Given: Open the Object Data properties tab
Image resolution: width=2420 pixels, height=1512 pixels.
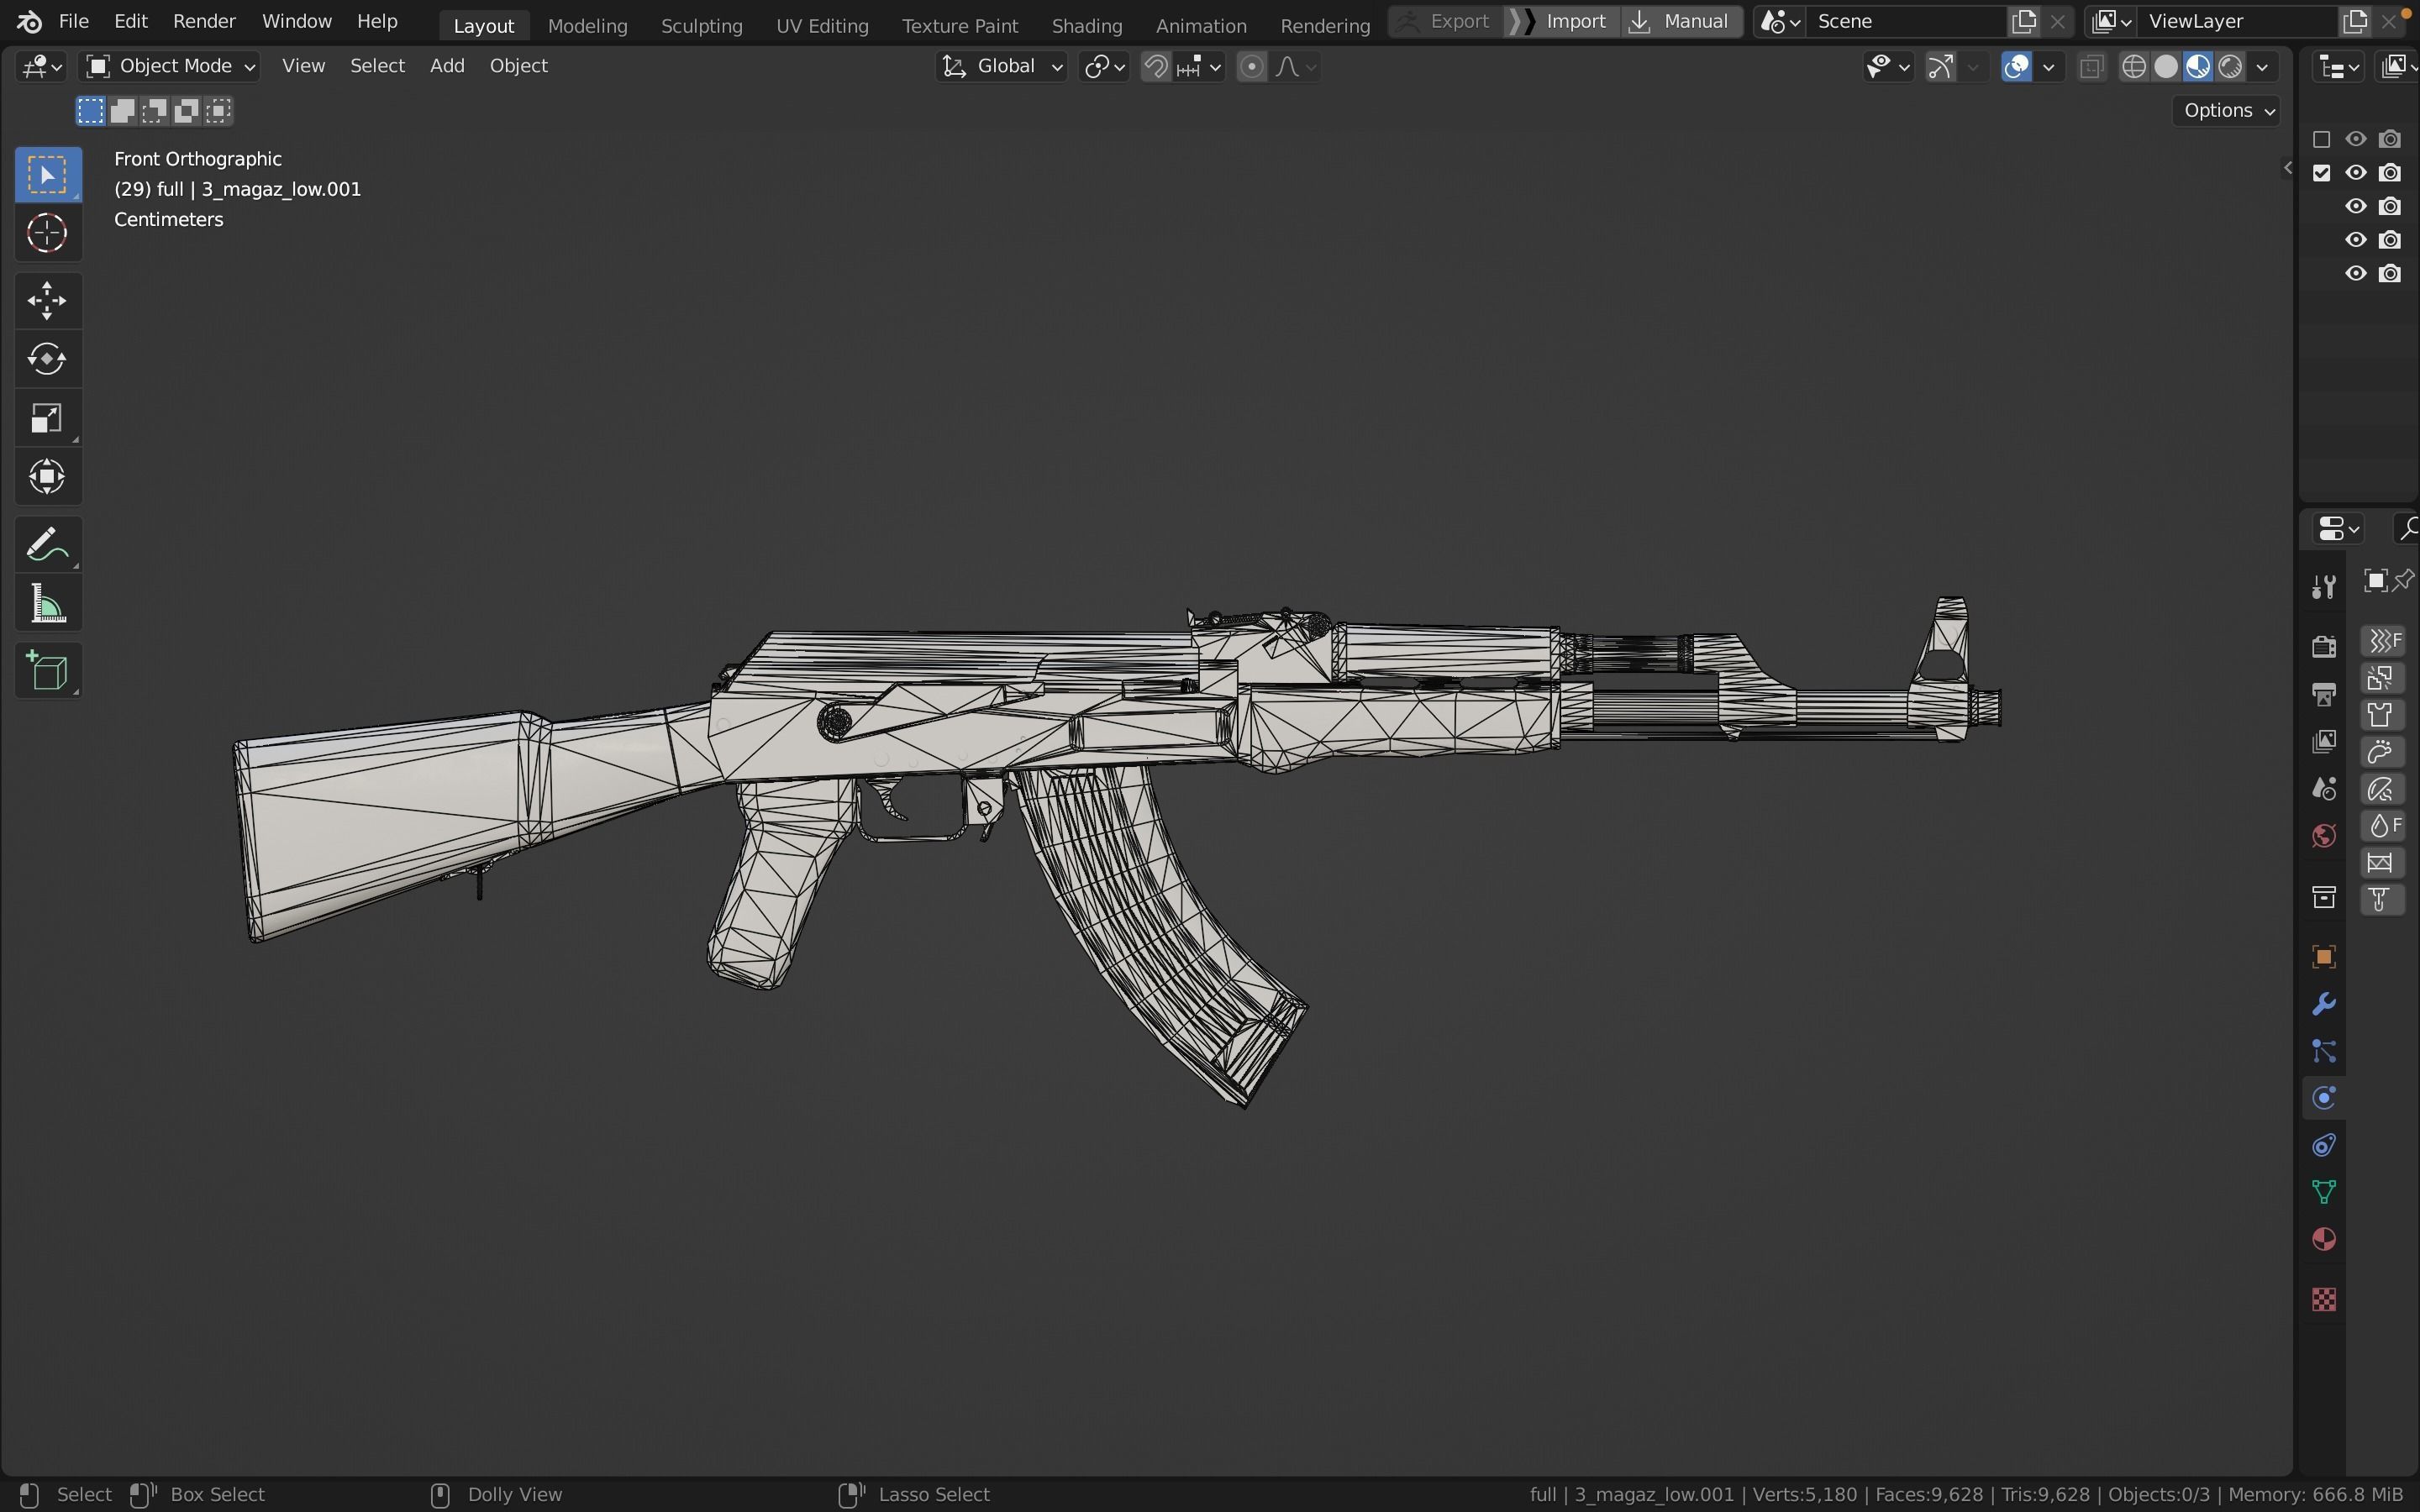Looking at the screenshot, I should pos(2324,1192).
